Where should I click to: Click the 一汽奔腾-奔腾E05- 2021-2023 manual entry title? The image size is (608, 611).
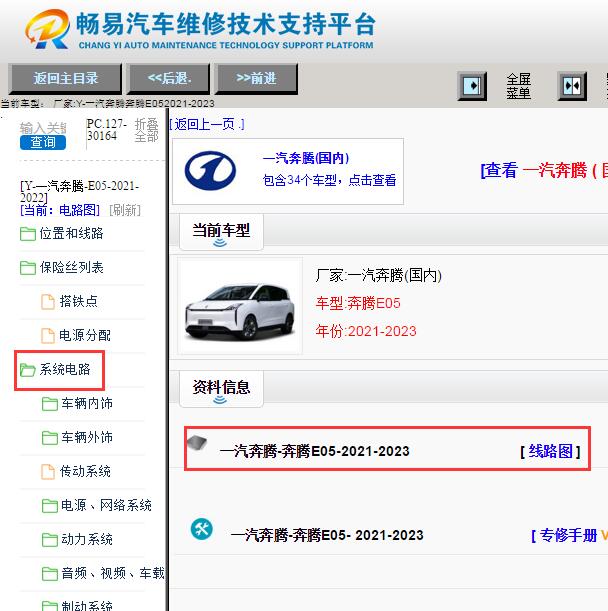(x=327, y=535)
